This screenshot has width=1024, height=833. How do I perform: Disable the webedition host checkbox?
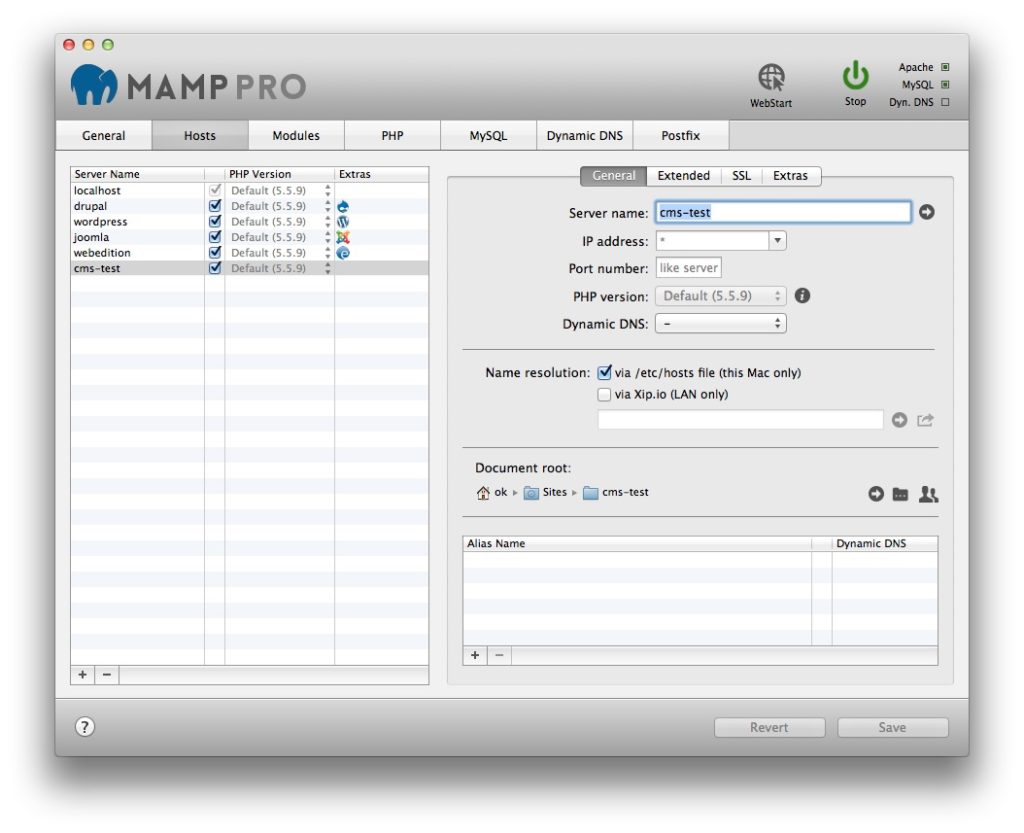coord(215,253)
